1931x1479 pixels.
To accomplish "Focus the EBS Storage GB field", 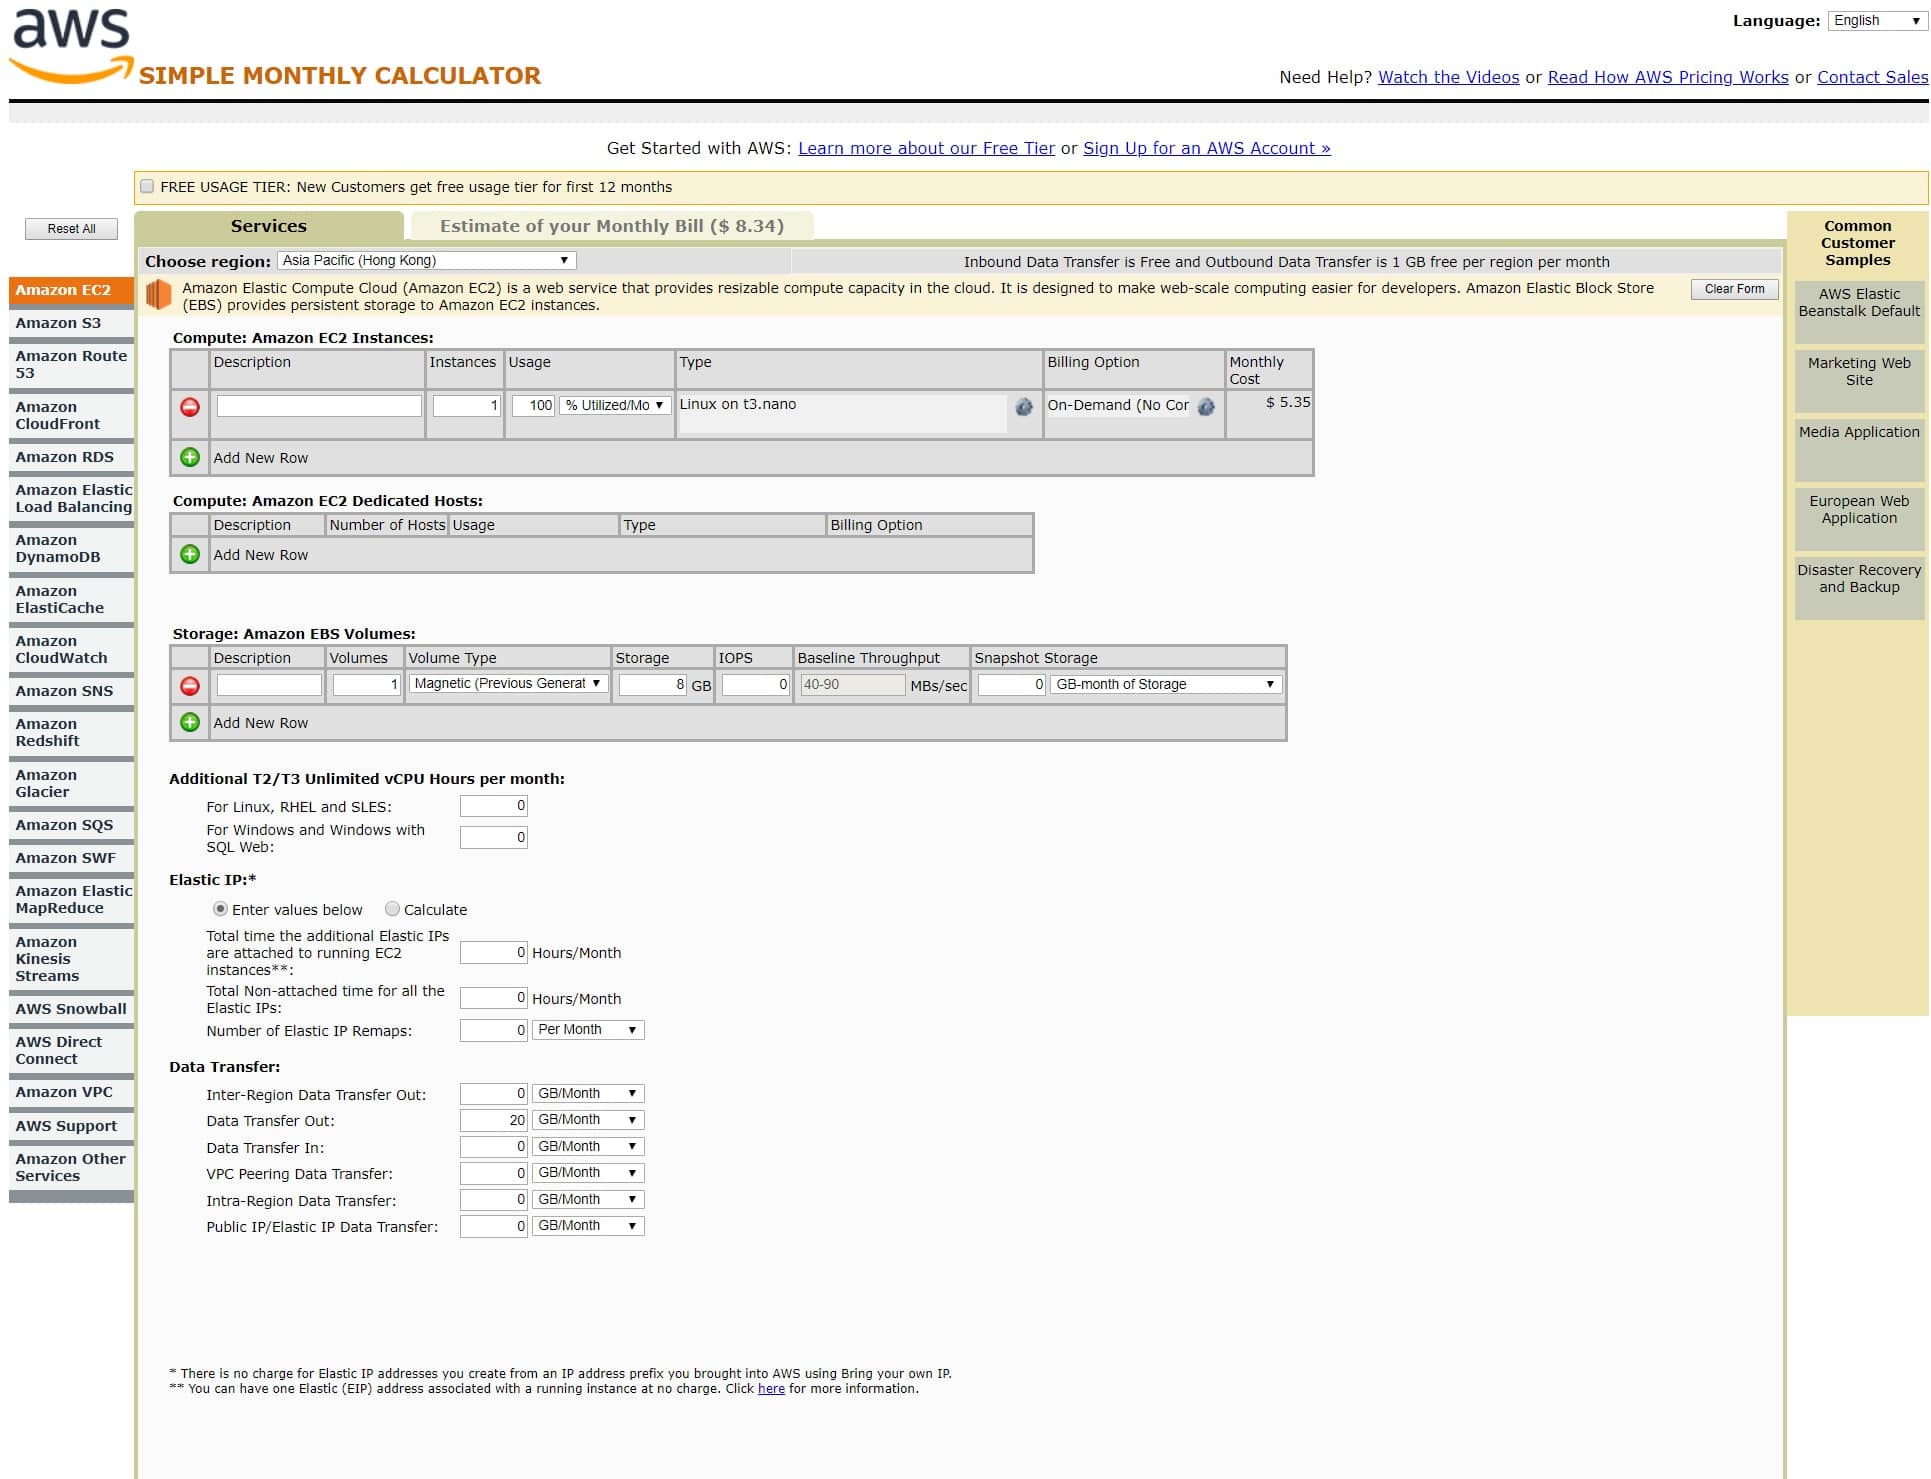I will [x=653, y=685].
